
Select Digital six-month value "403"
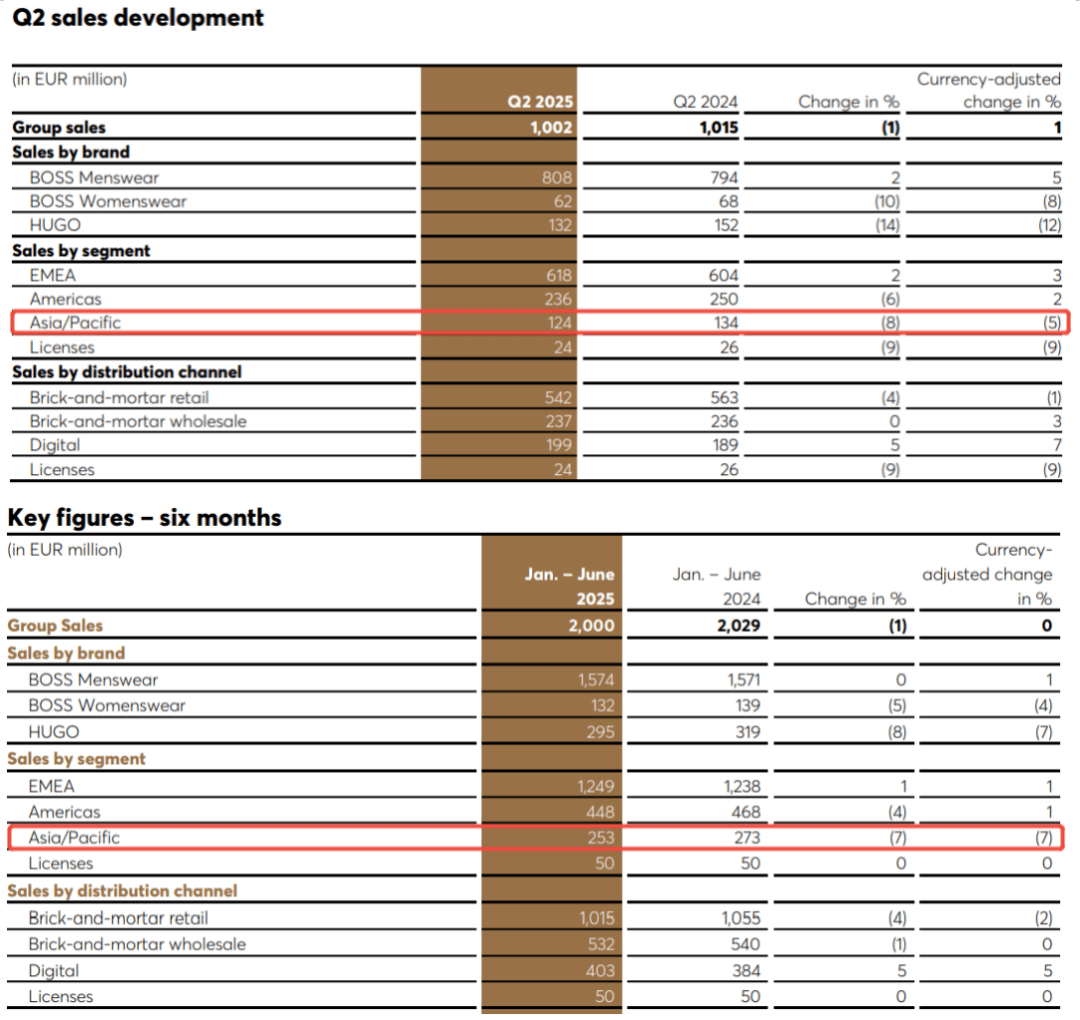600,970
